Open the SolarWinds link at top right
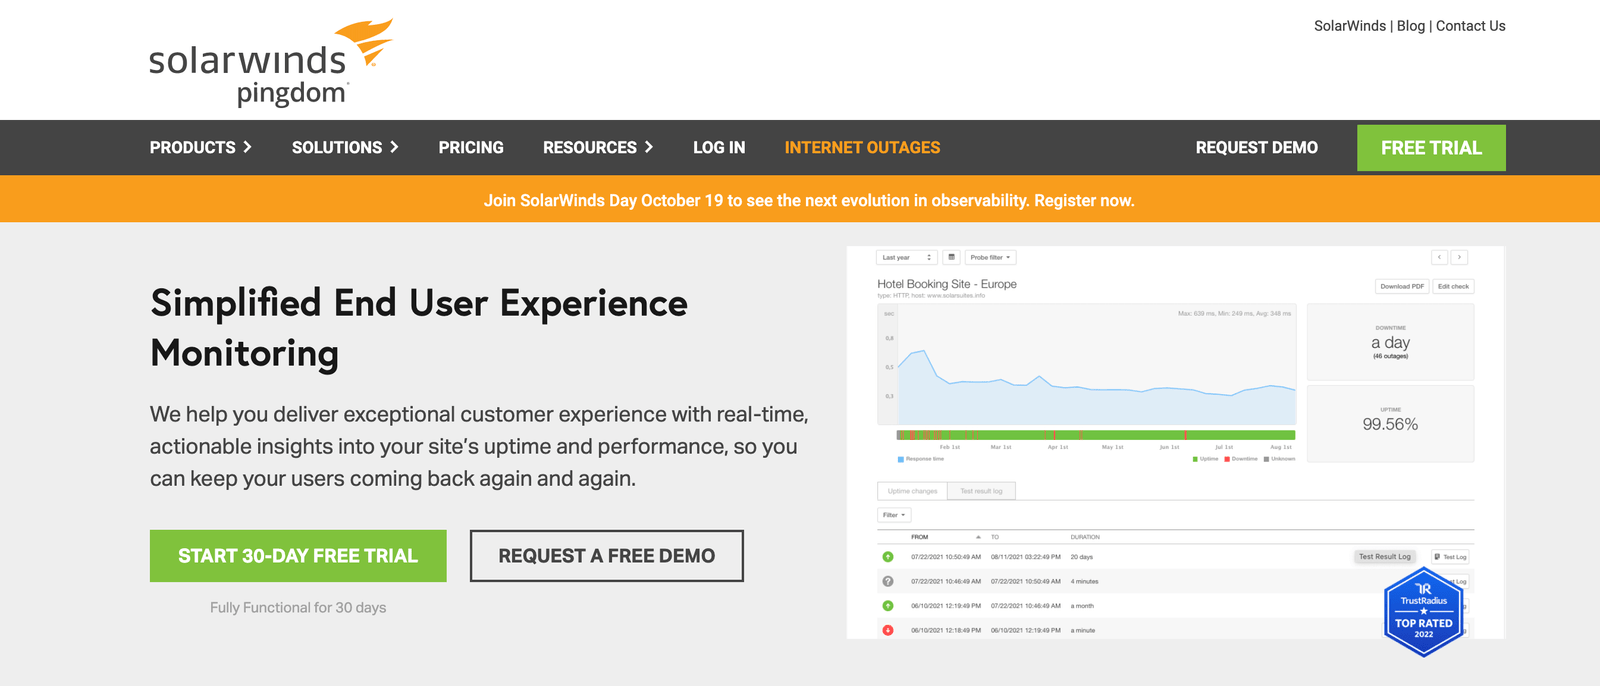Image resolution: width=1600 pixels, height=686 pixels. (x=1350, y=26)
